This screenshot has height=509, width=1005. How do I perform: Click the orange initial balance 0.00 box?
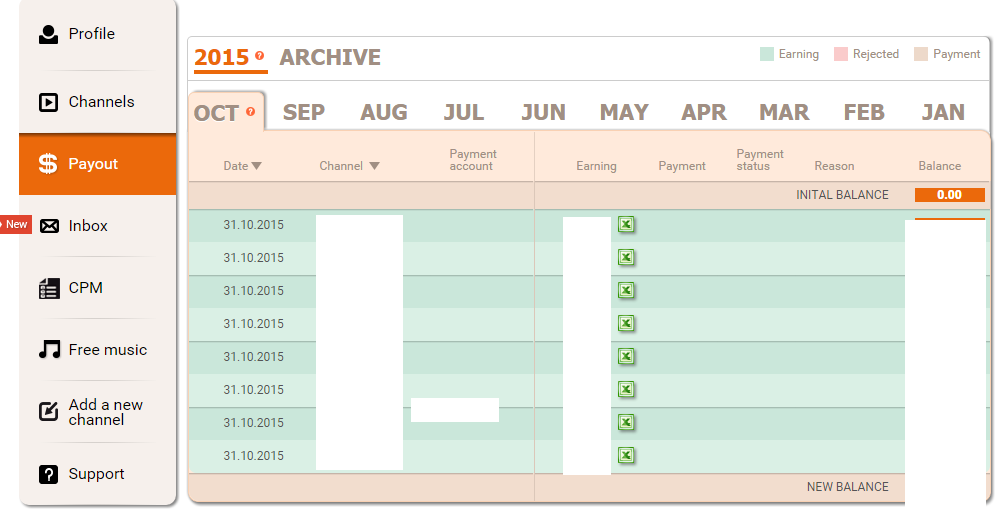pos(949,195)
